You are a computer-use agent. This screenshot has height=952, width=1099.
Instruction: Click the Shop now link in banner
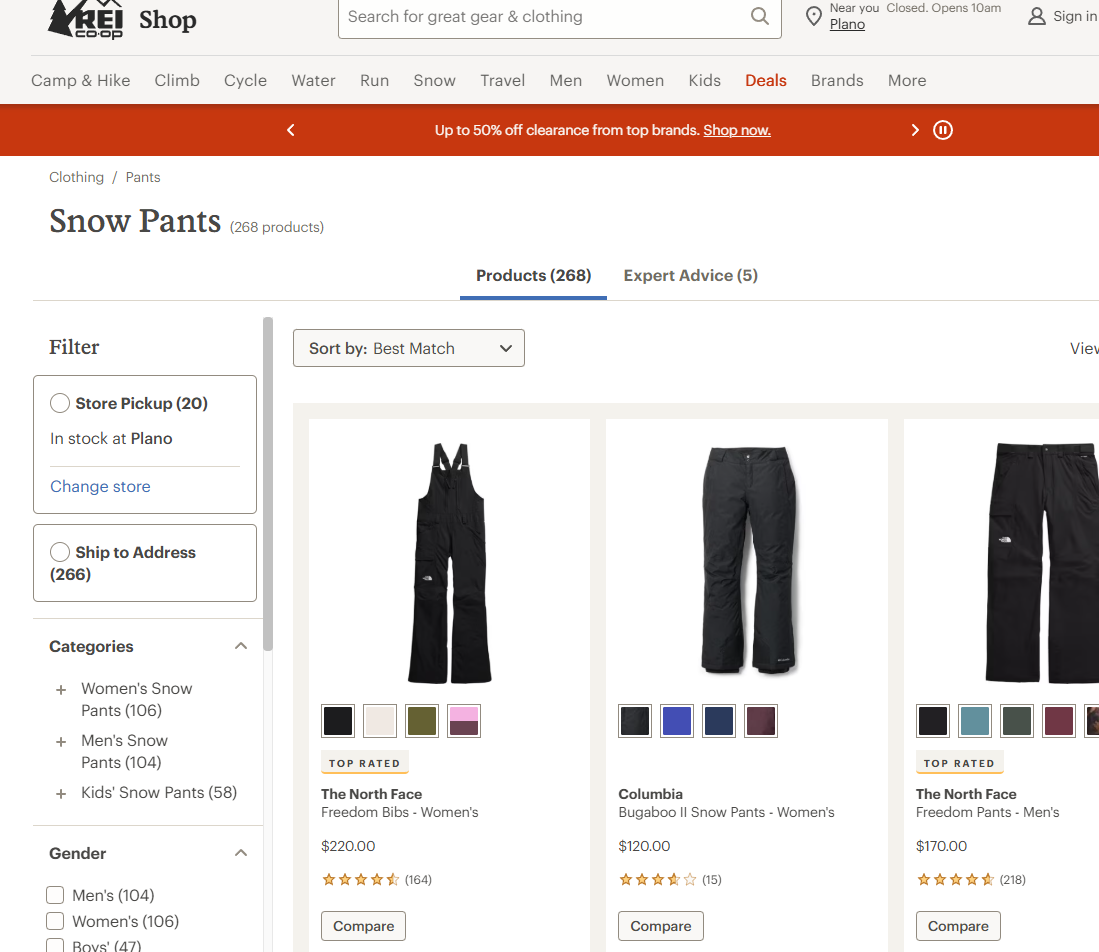coord(737,130)
